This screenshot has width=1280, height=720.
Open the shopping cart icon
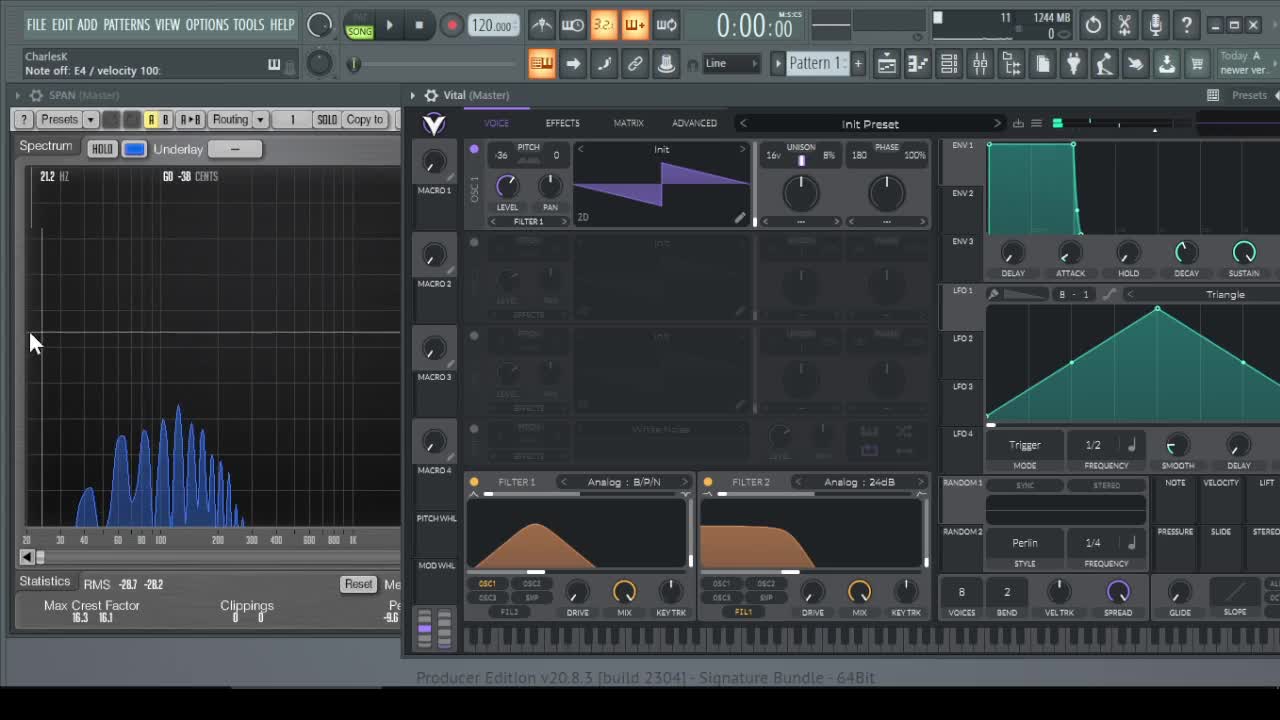(x=1197, y=64)
